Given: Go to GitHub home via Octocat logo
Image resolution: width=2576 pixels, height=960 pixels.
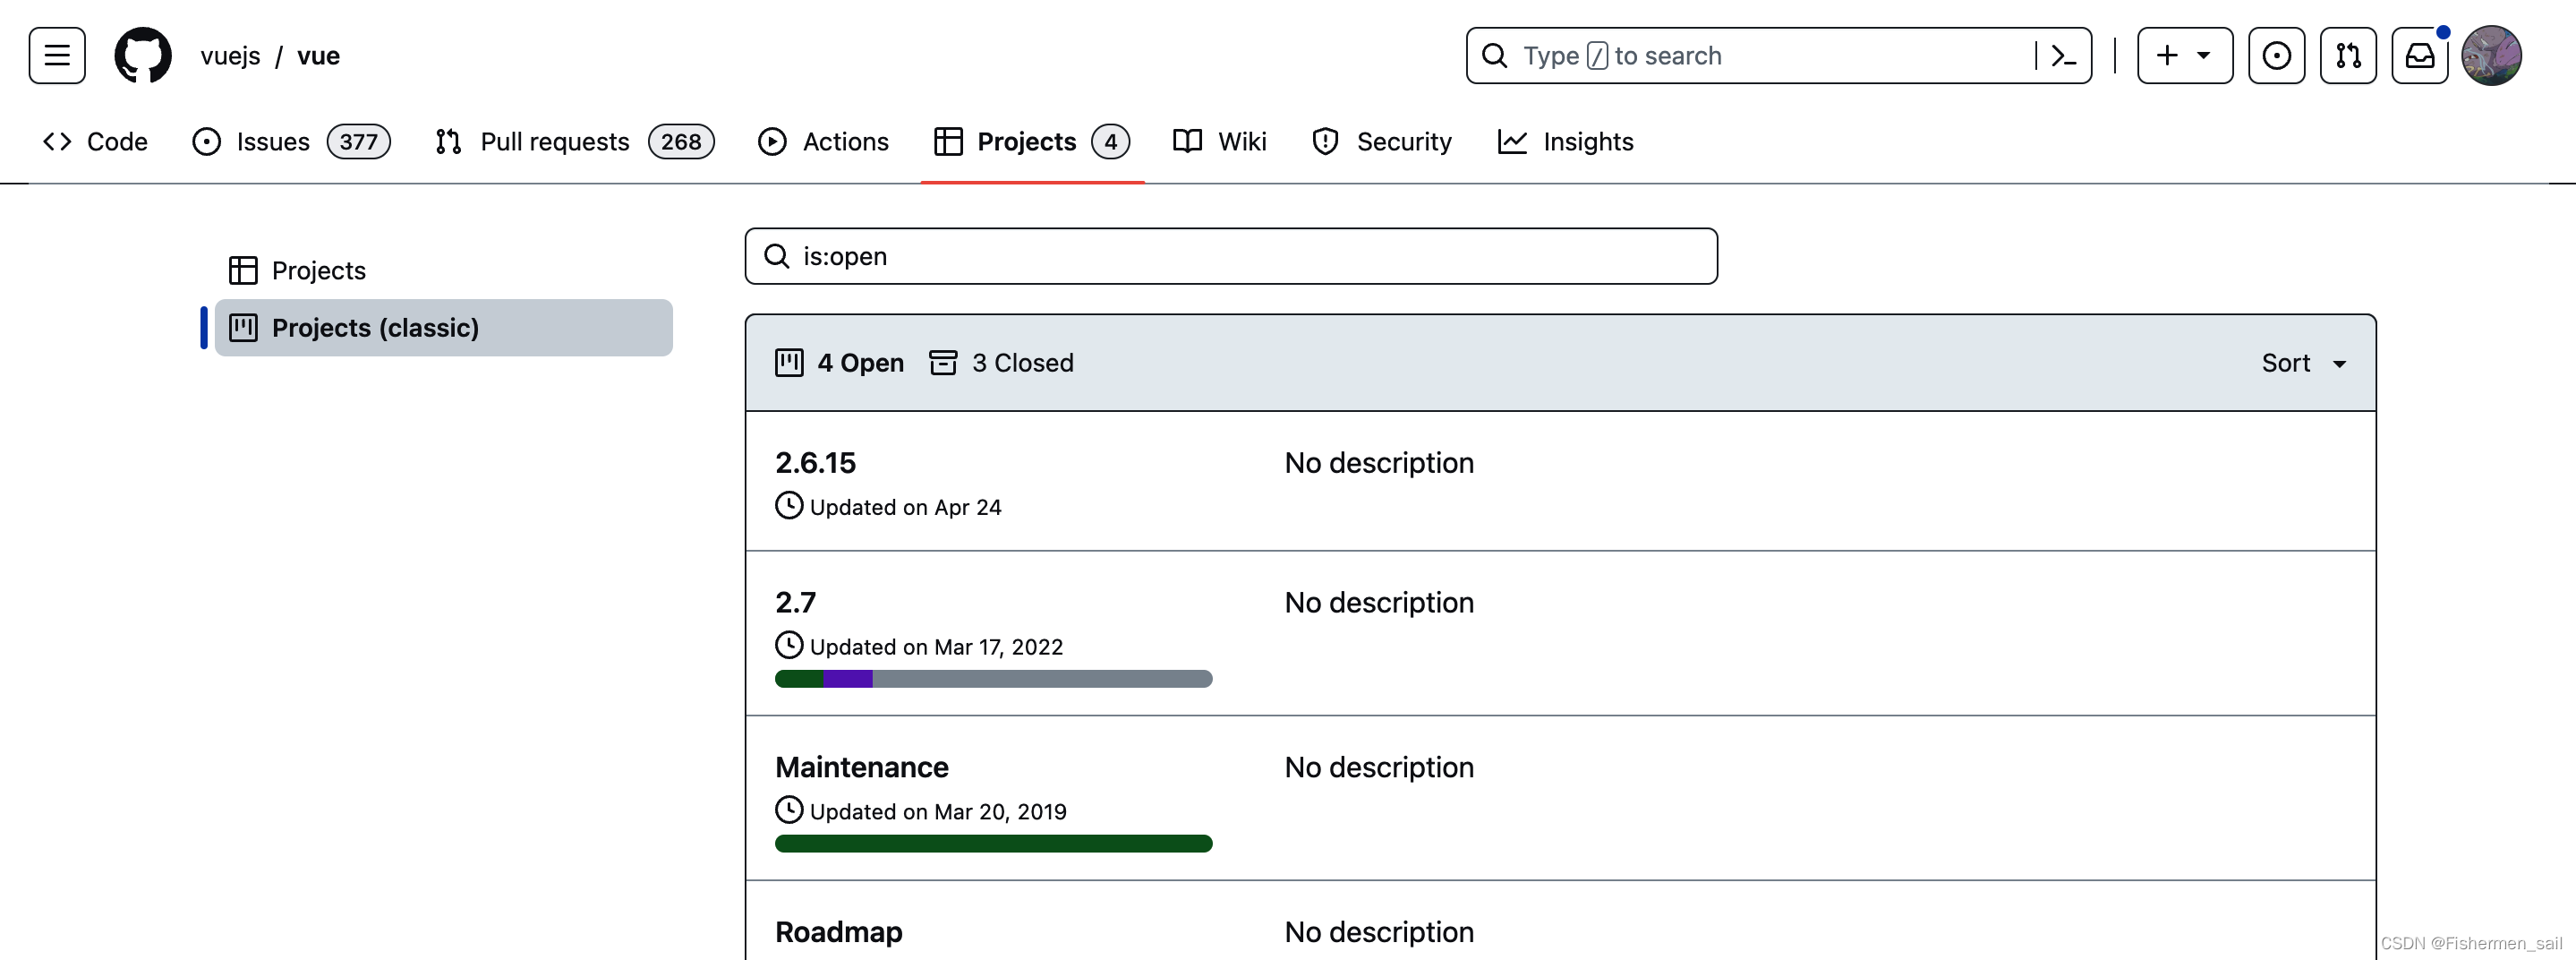Looking at the screenshot, I should (143, 55).
